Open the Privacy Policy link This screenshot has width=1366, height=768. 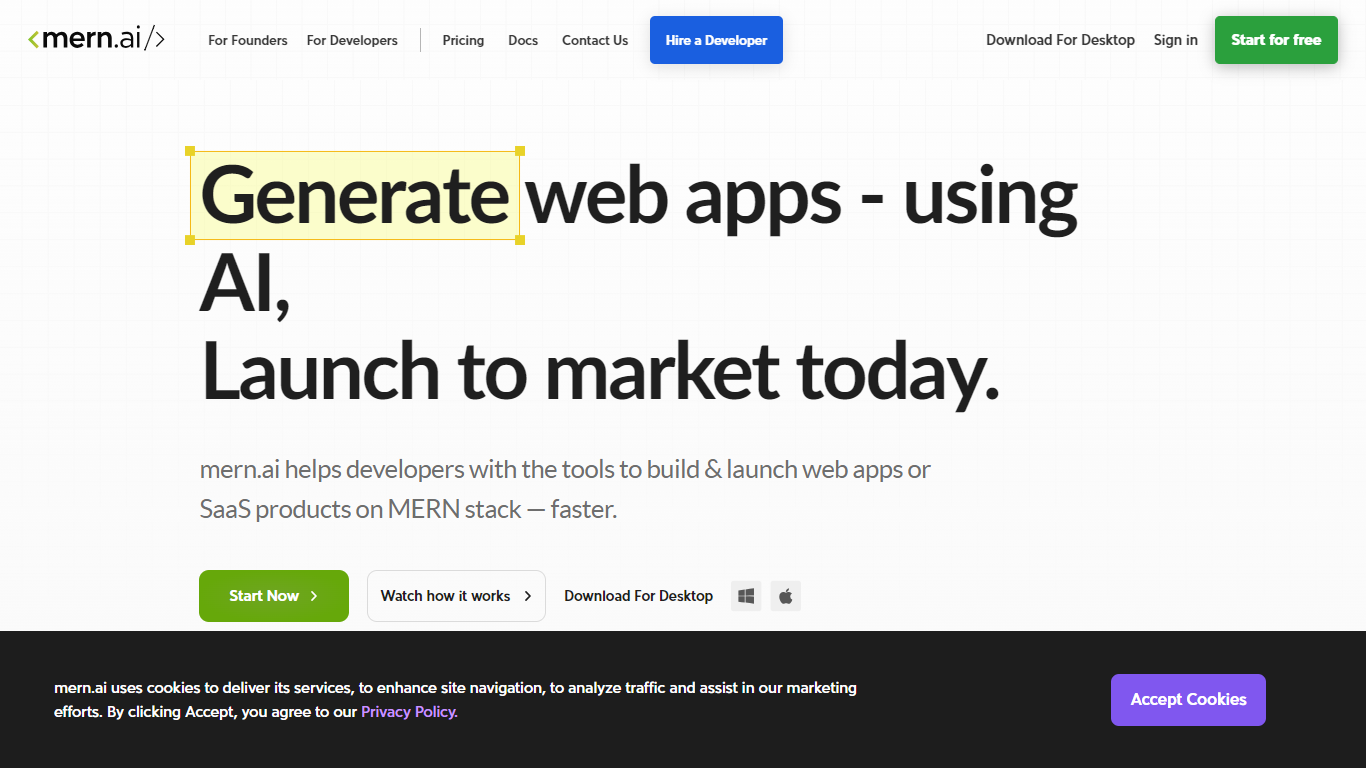[x=409, y=712]
